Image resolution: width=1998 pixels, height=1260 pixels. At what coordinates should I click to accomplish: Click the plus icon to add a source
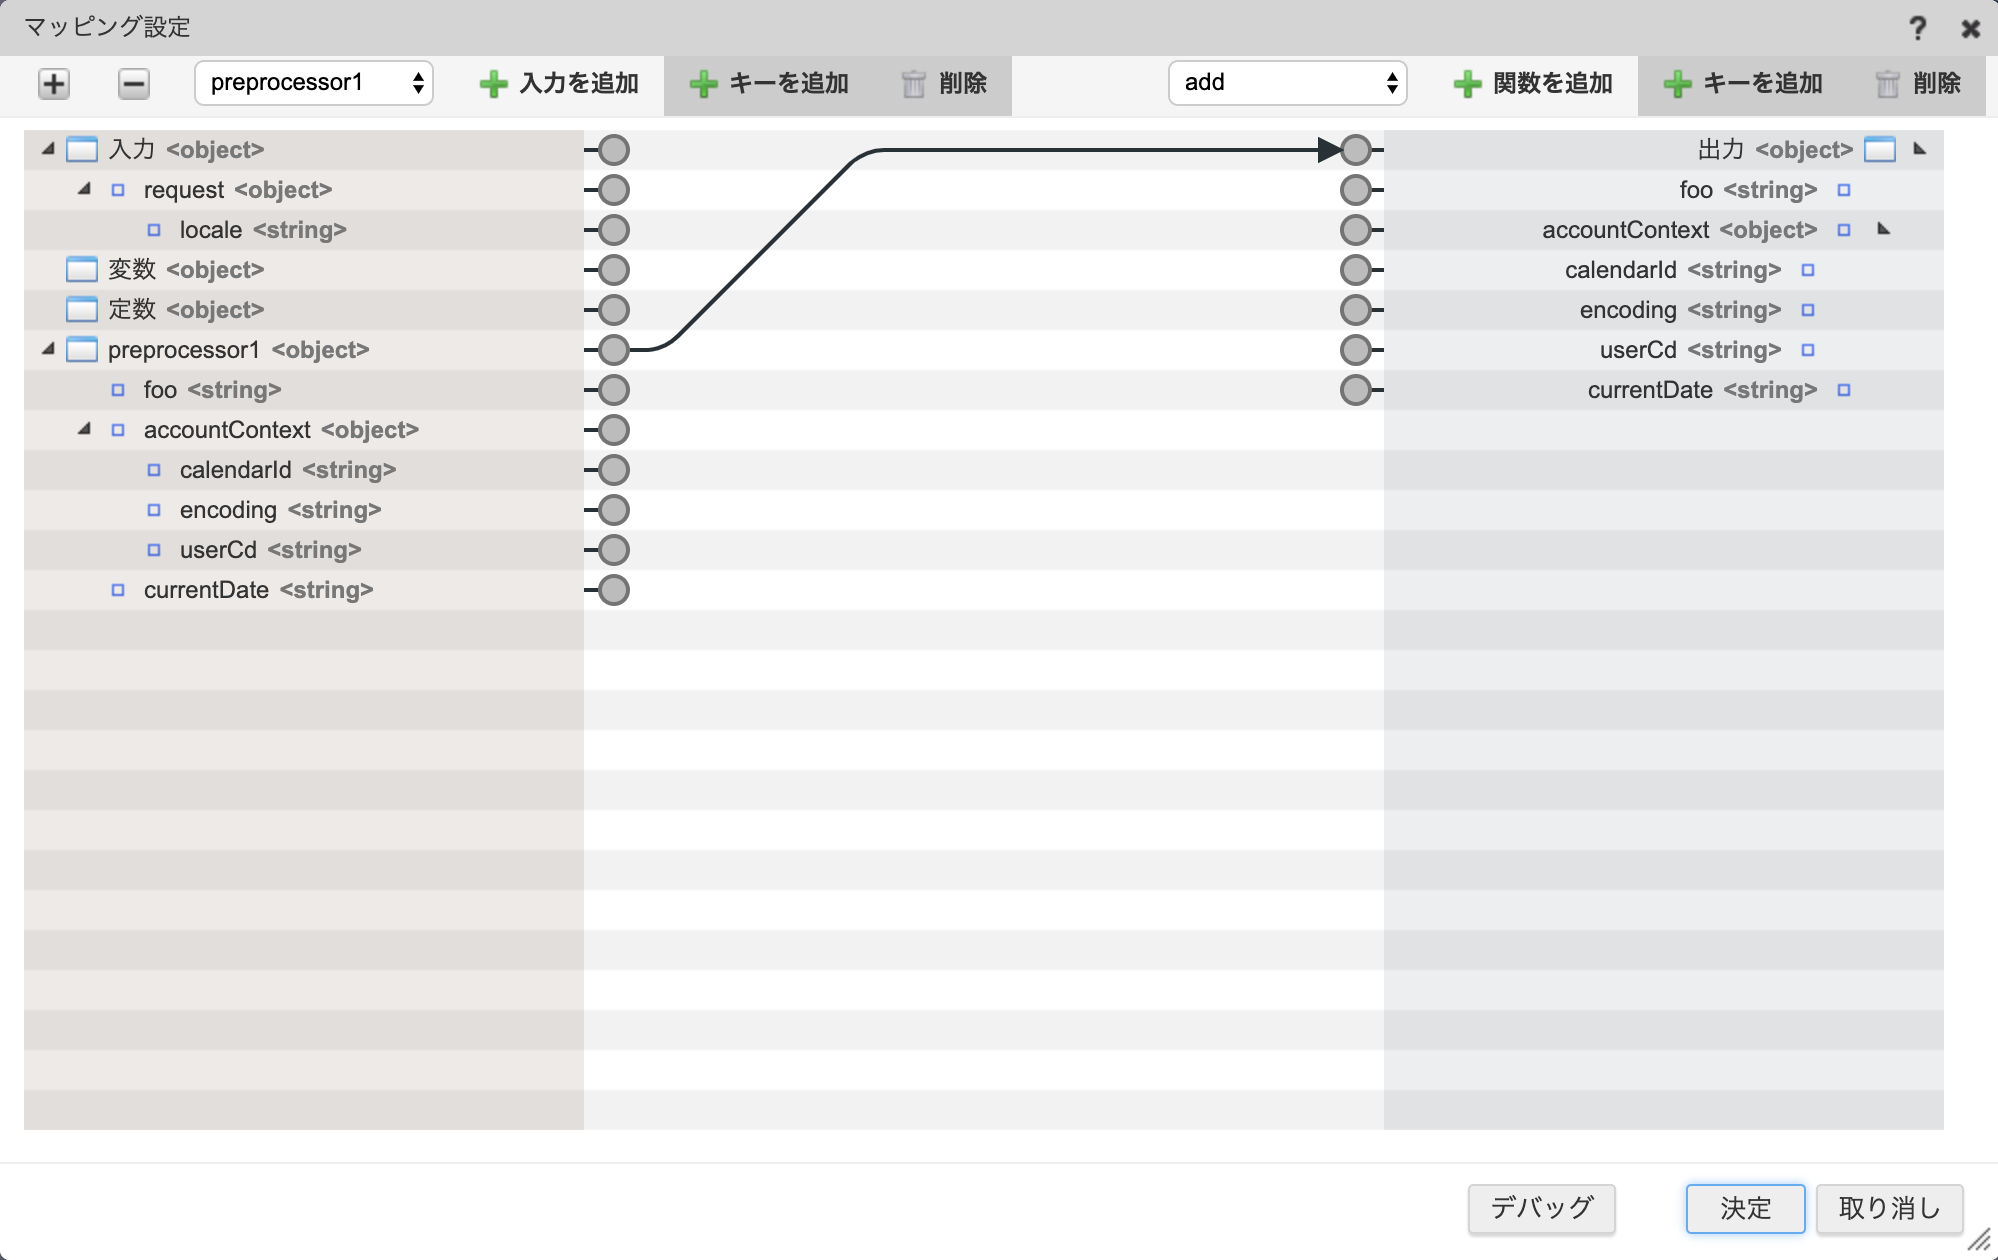pos(53,83)
